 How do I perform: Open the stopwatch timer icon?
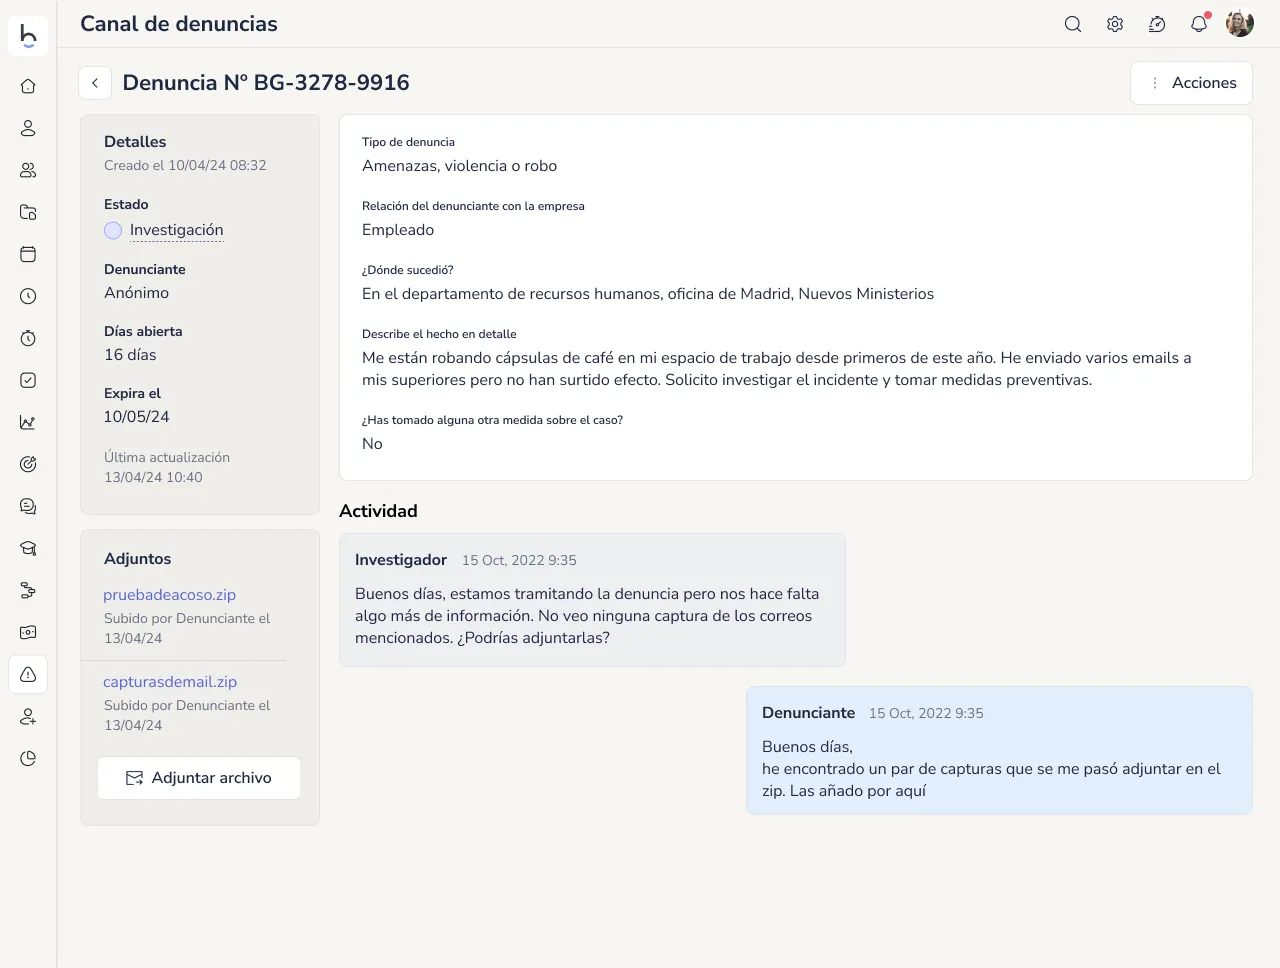[x=28, y=338]
